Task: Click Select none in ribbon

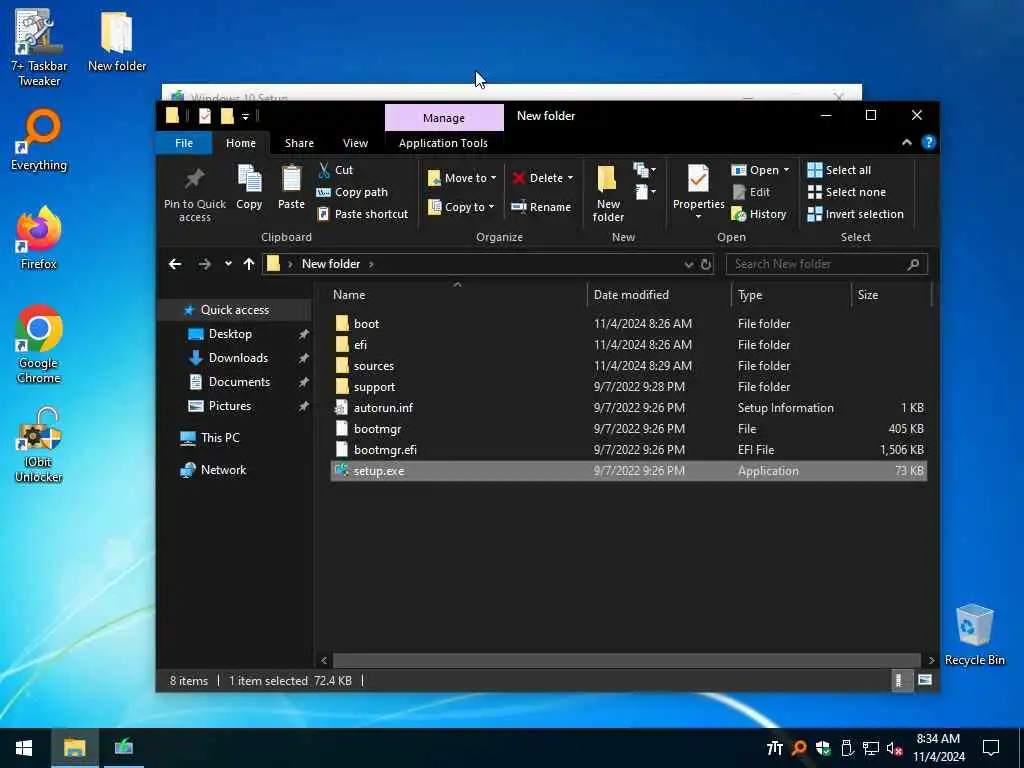Action: click(x=847, y=192)
